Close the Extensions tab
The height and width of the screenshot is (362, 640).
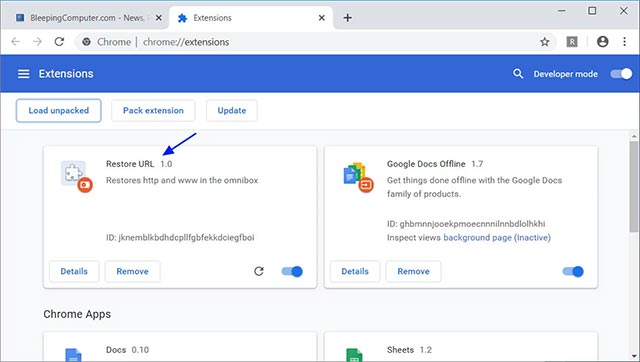point(322,18)
